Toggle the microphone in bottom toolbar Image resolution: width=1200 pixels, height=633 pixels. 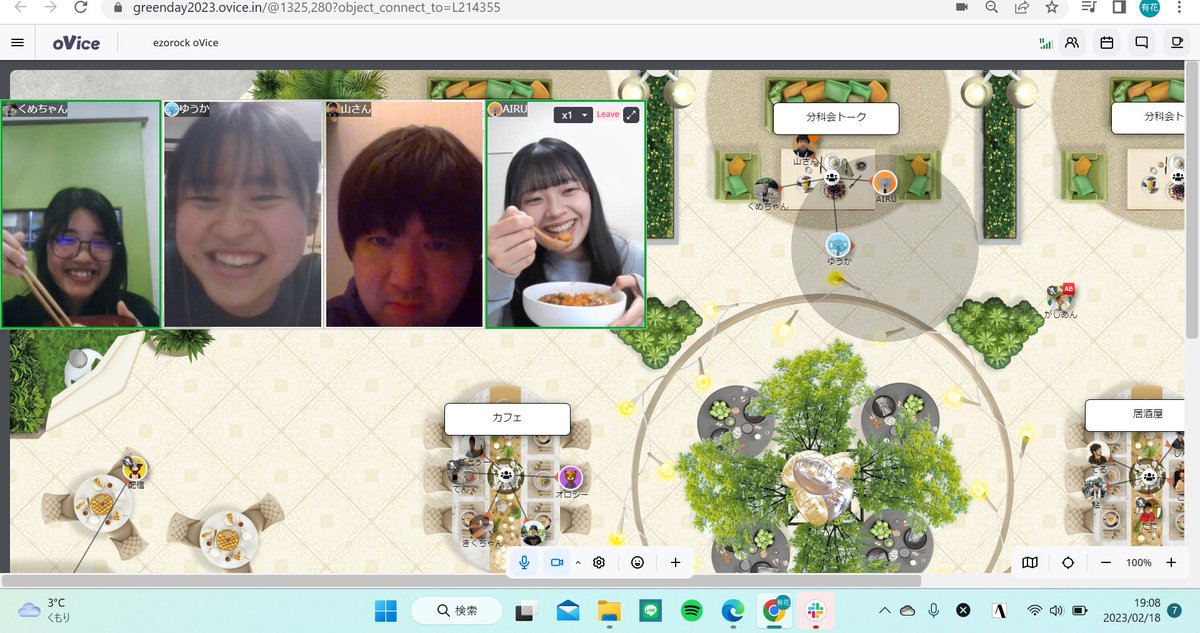click(523, 562)
